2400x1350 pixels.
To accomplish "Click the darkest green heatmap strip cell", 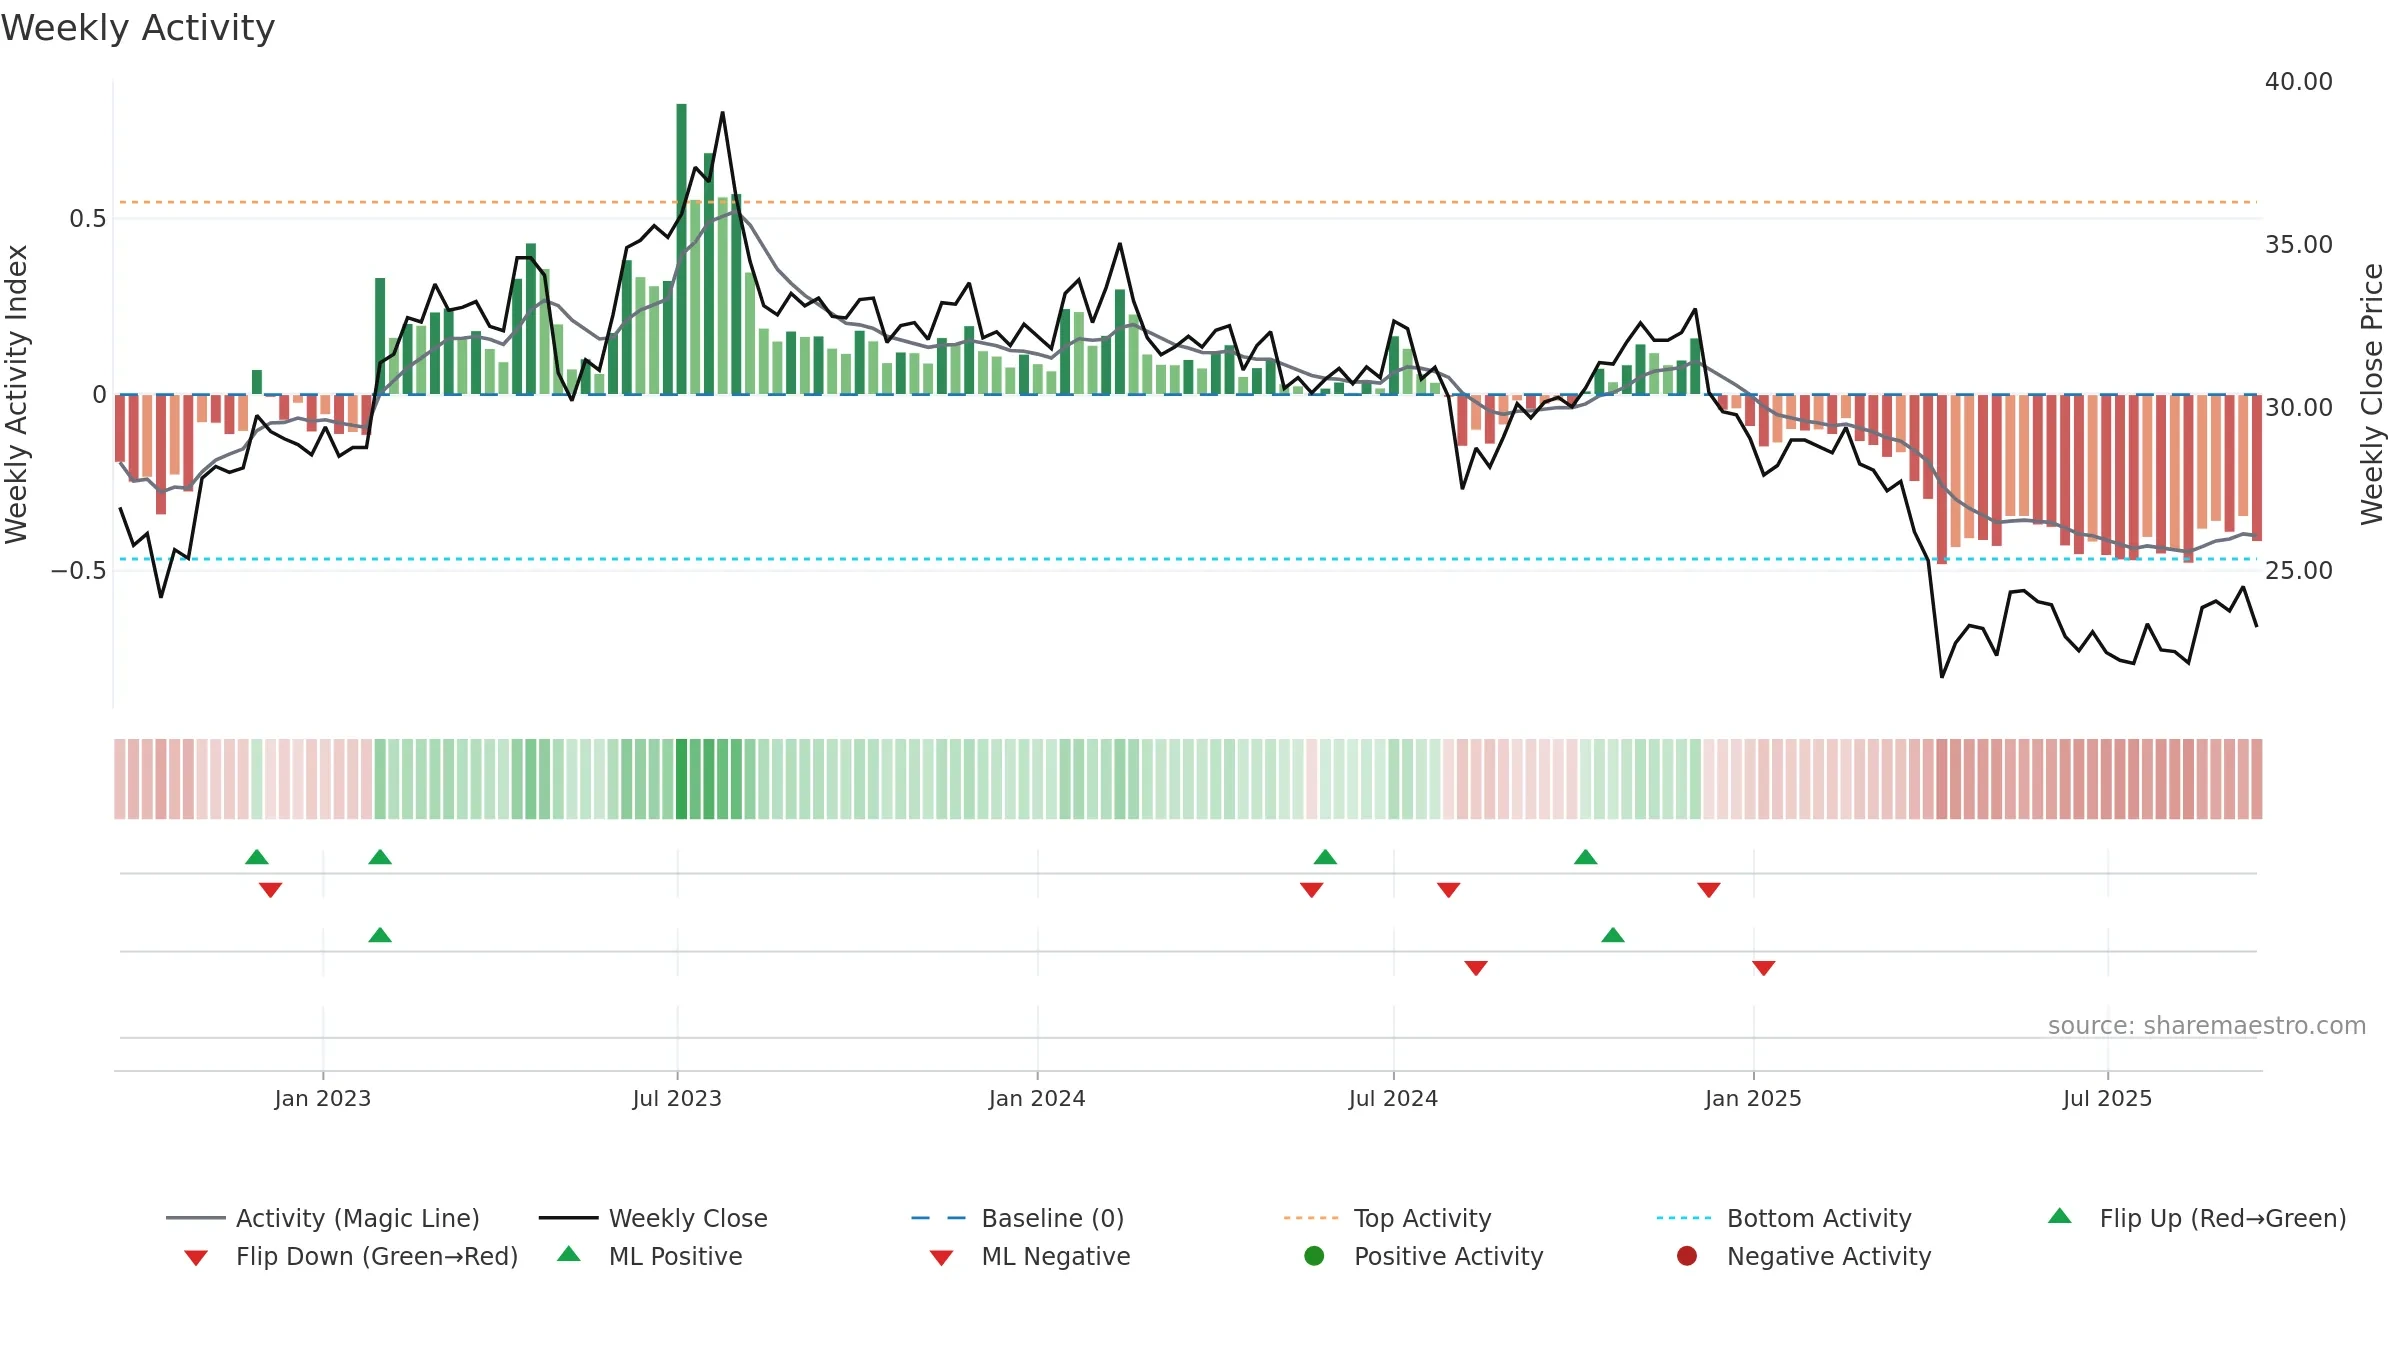I will pyautogui.click(x=682, y=779).
